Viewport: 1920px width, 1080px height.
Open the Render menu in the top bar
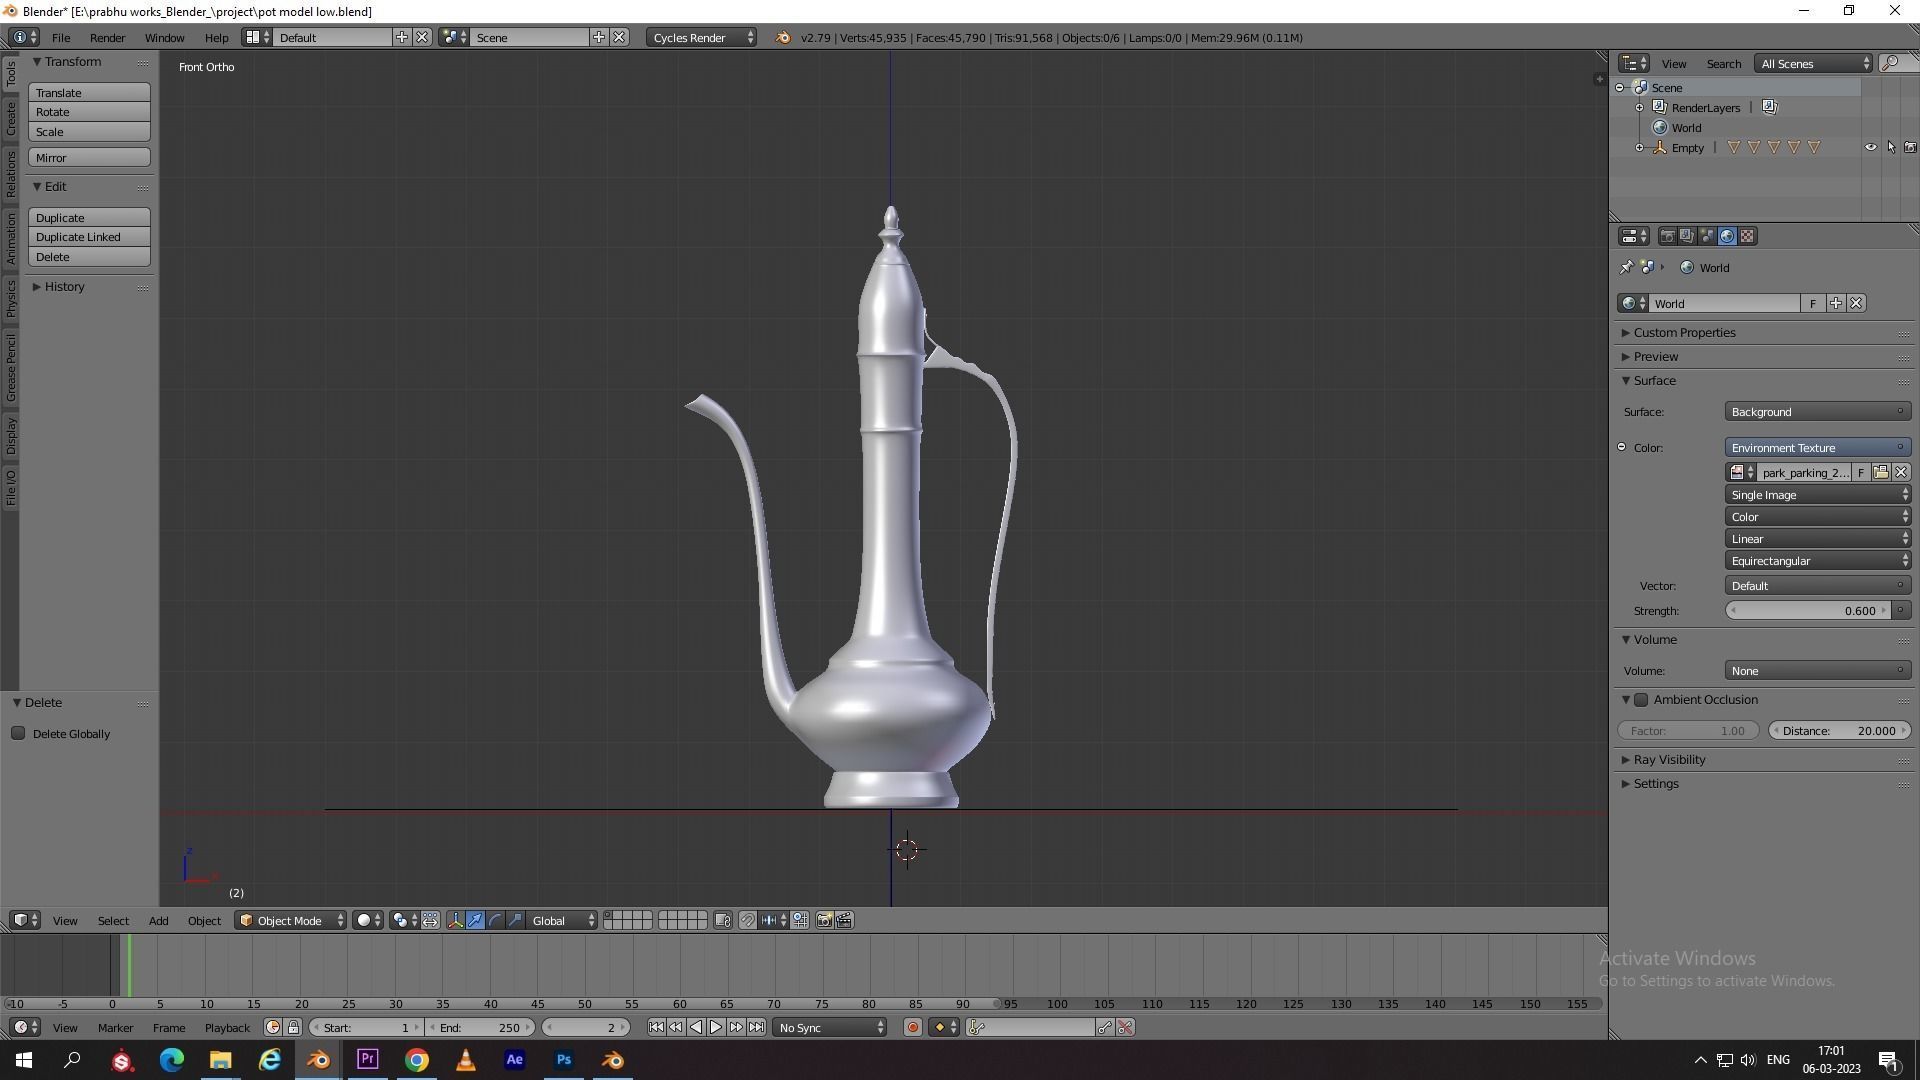coord(107,38)
